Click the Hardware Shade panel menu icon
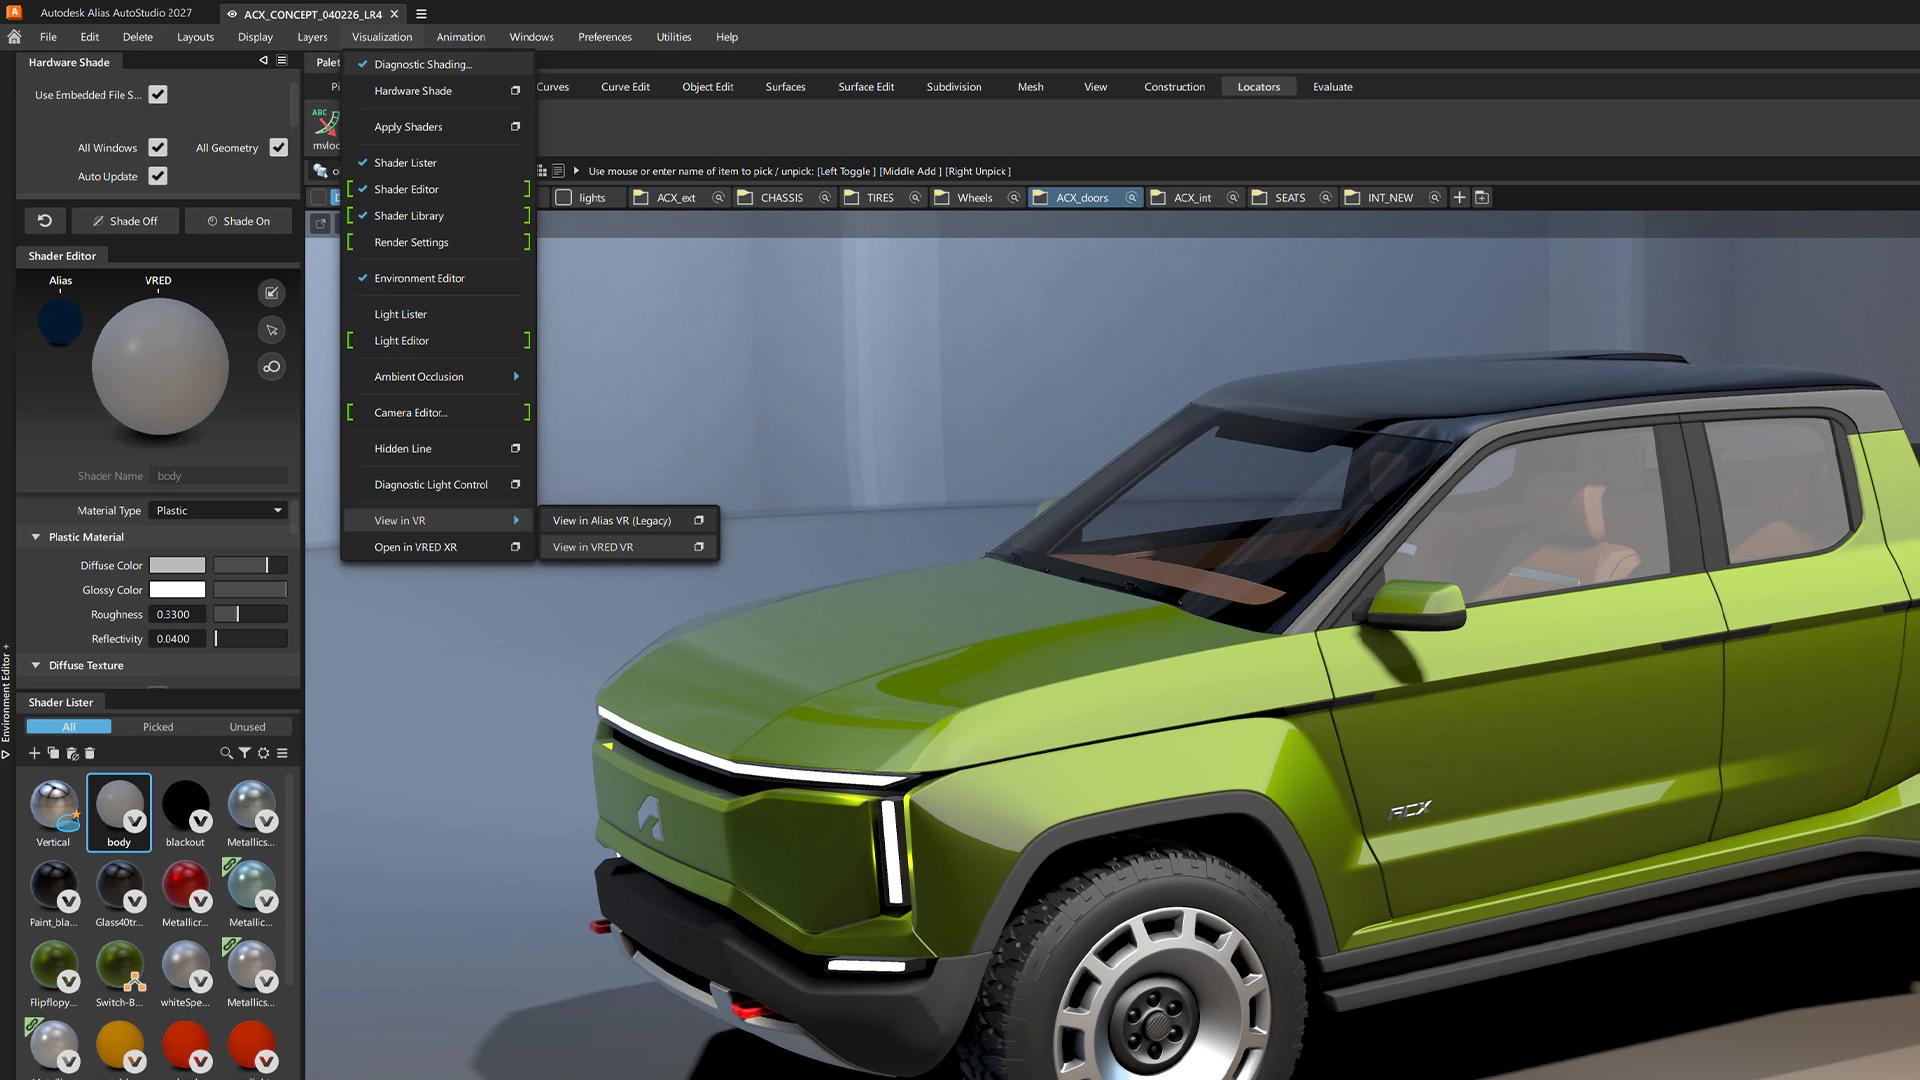 point(282,61)
